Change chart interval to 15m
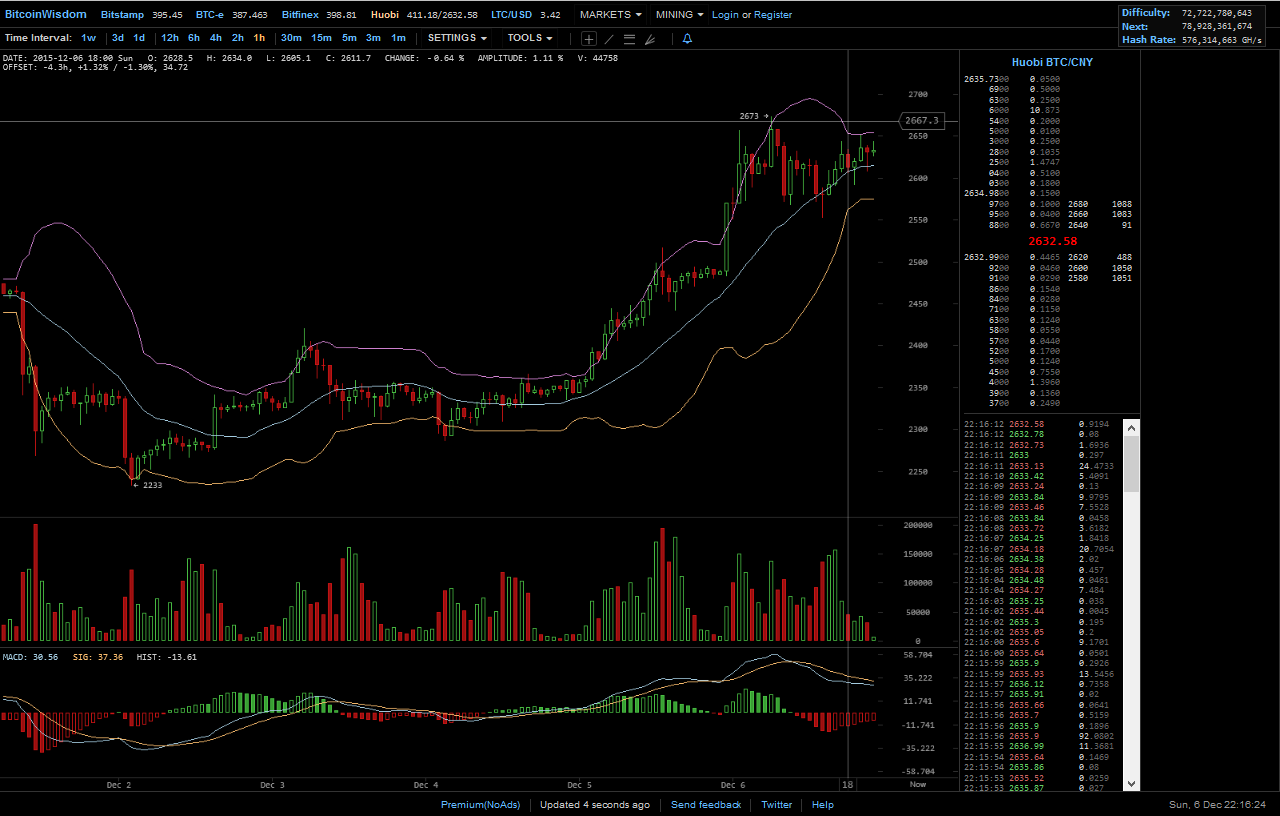 pos(321,38)
